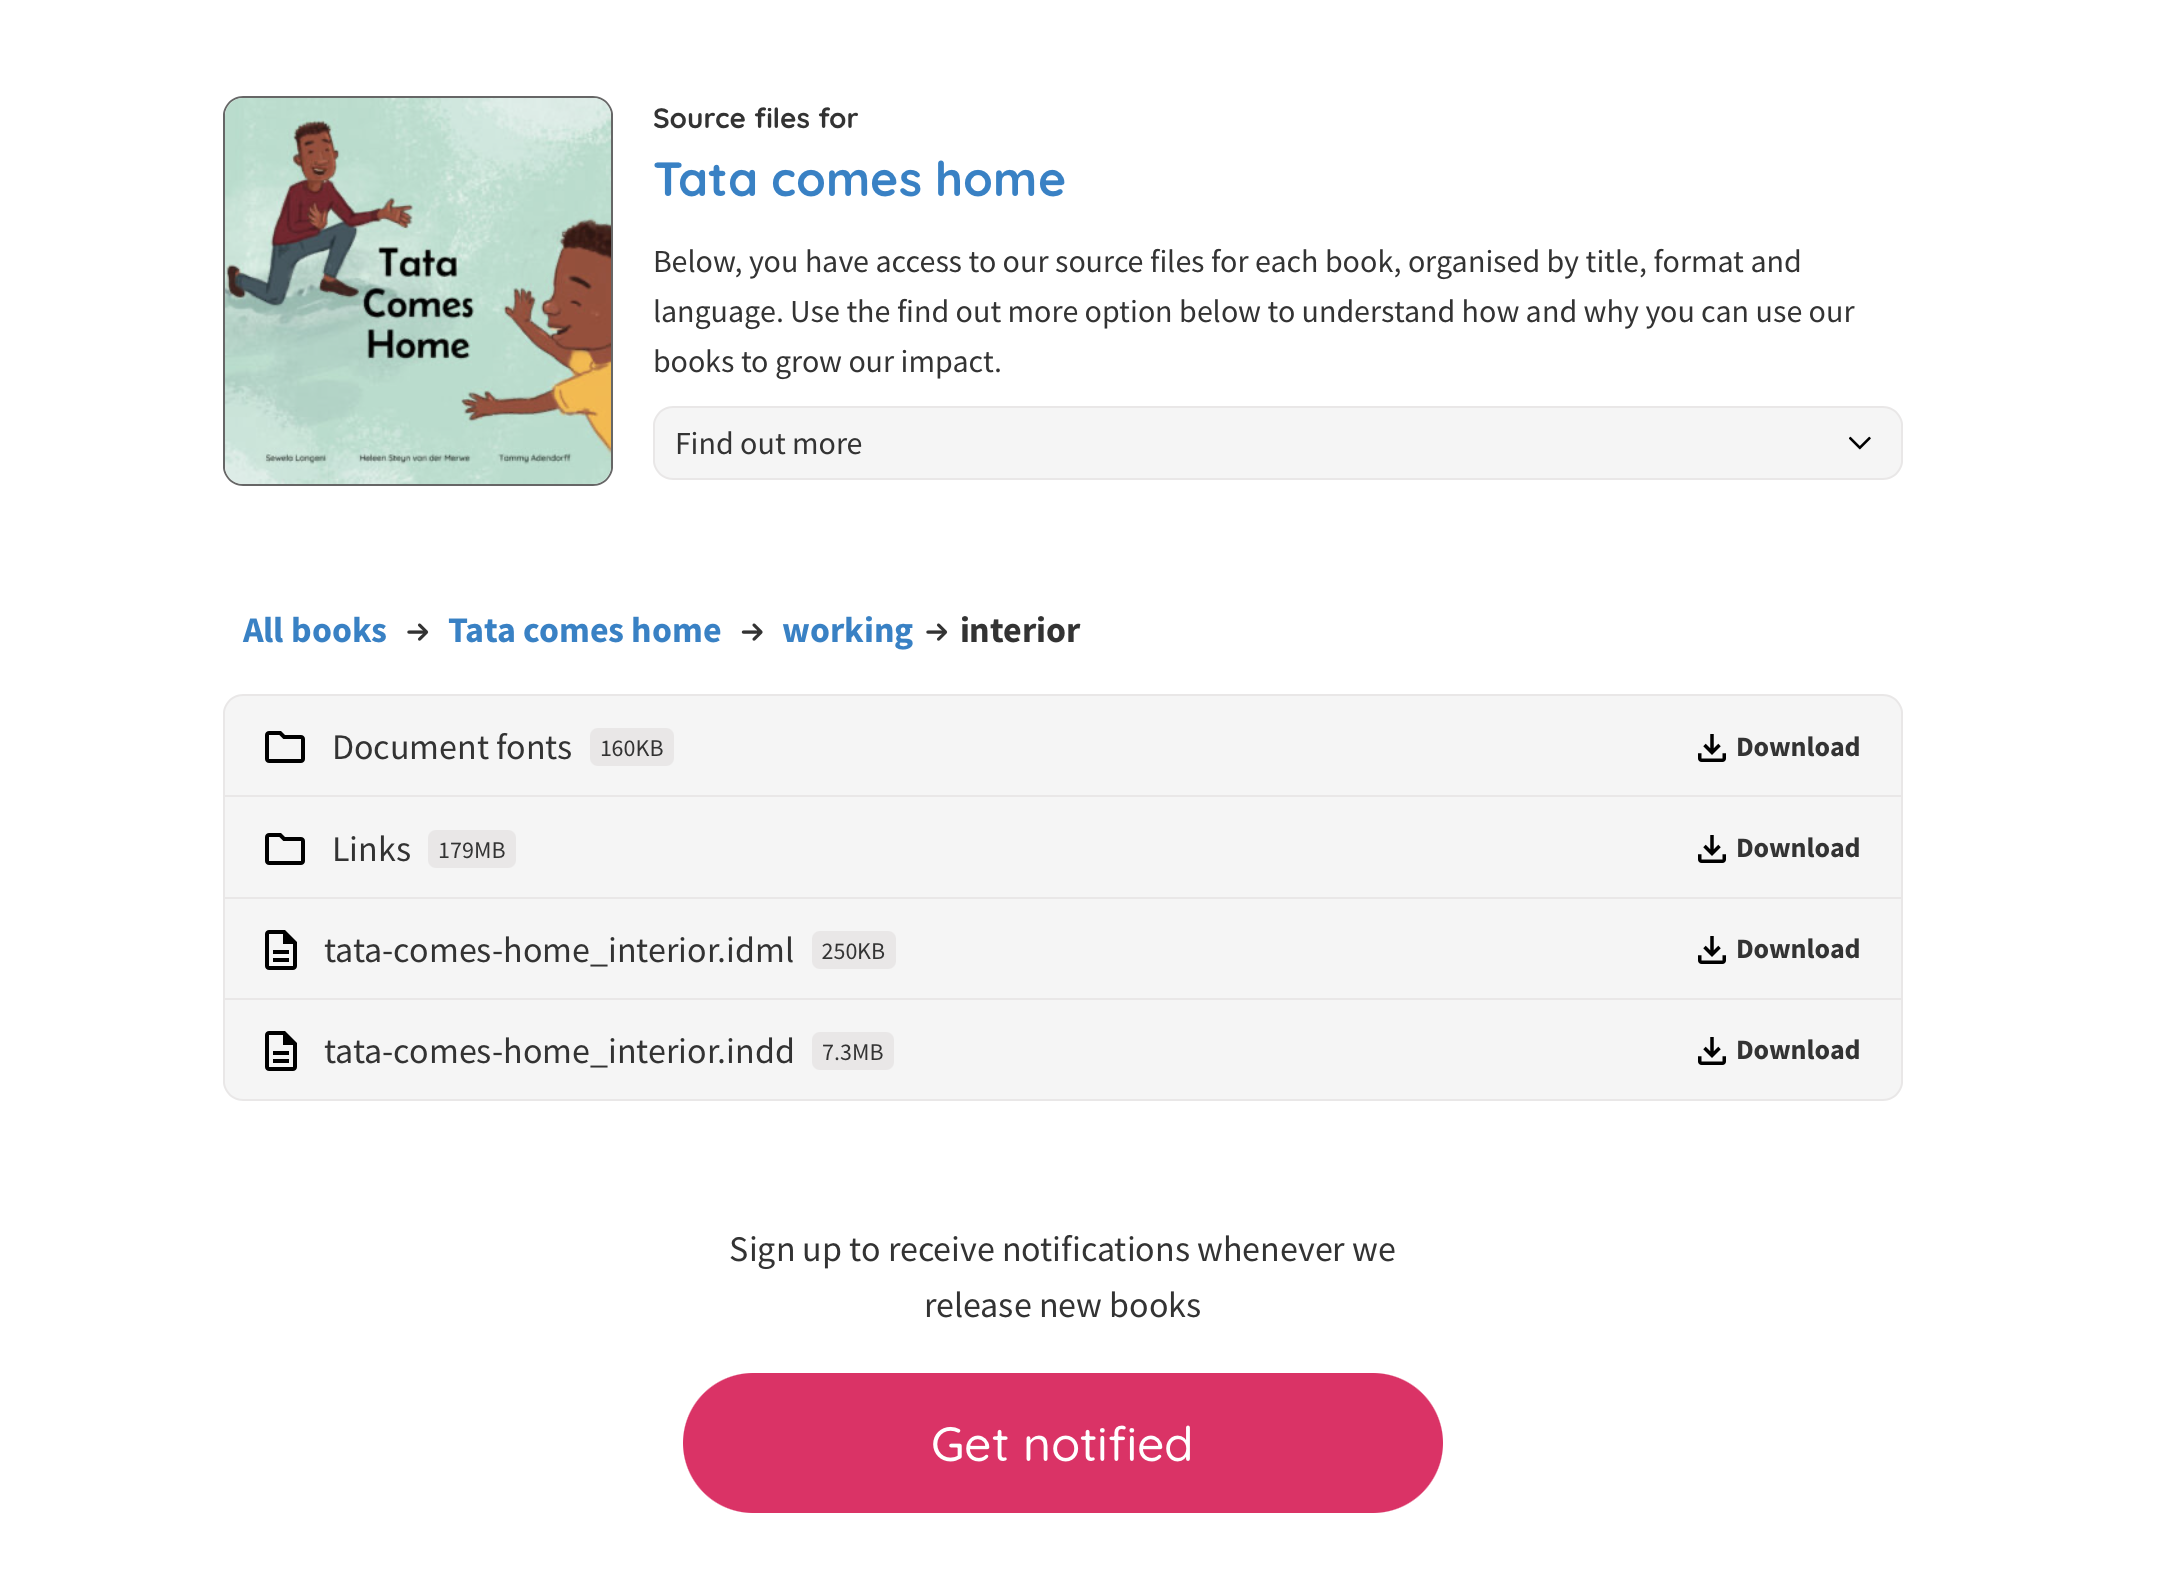Go to All books breadcrumb

[x=314, y=631]
